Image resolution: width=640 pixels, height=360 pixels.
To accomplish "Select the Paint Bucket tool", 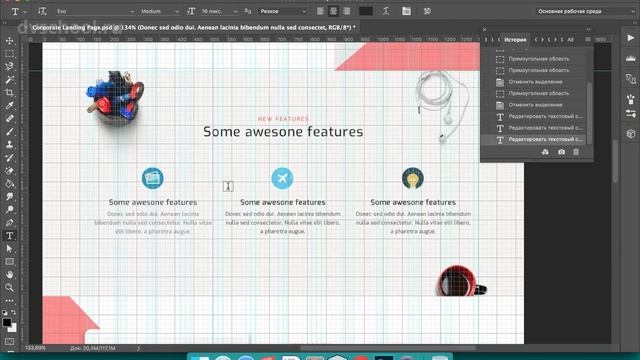I will [9, 184].
